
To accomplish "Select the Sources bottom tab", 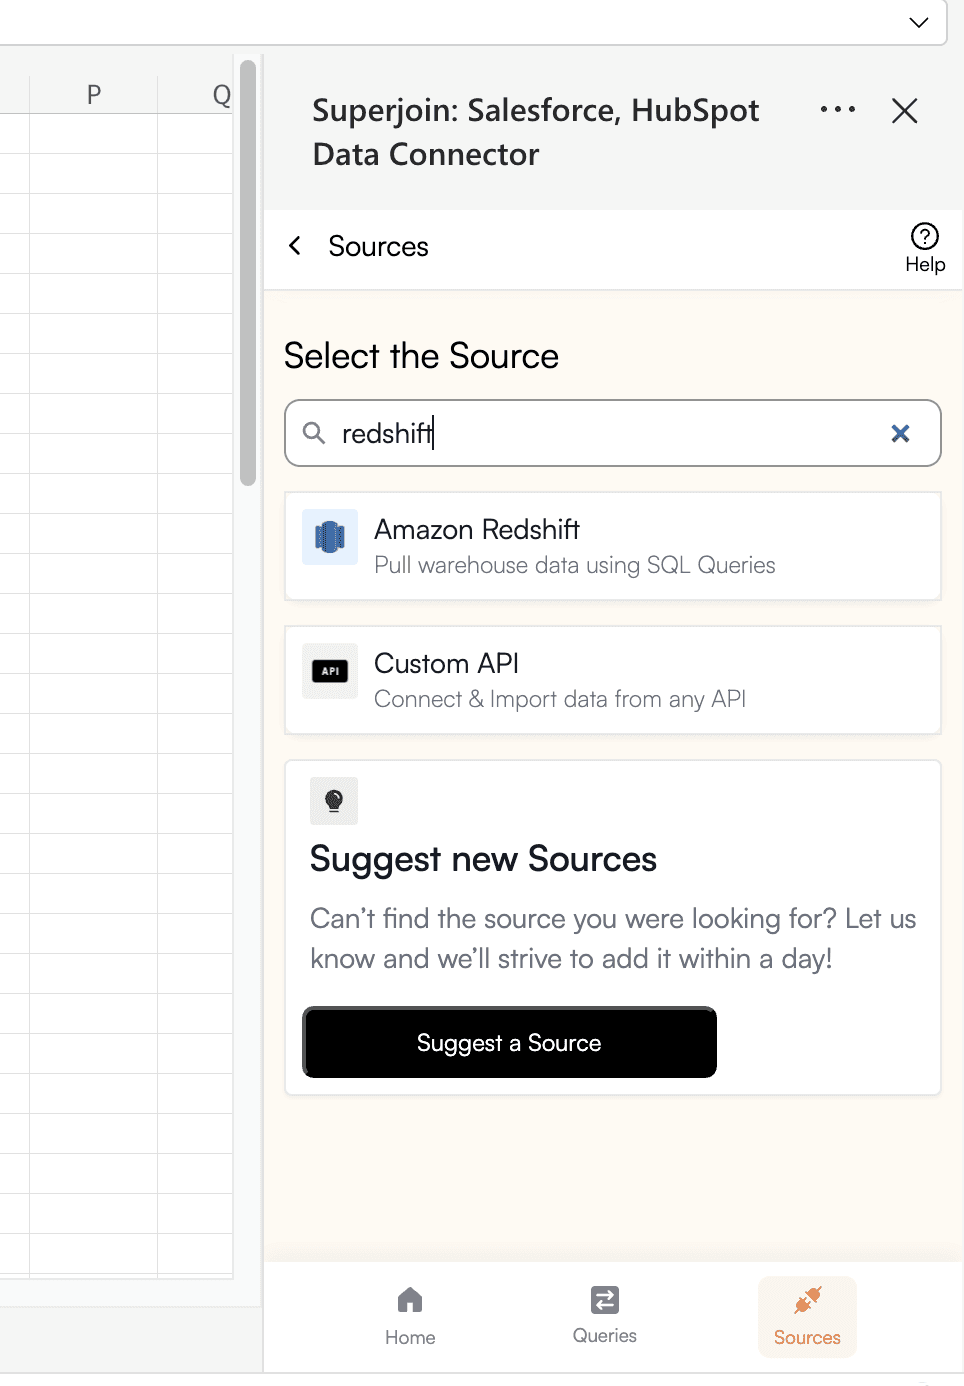I will pyautogui.click(x=807, y=1316).
